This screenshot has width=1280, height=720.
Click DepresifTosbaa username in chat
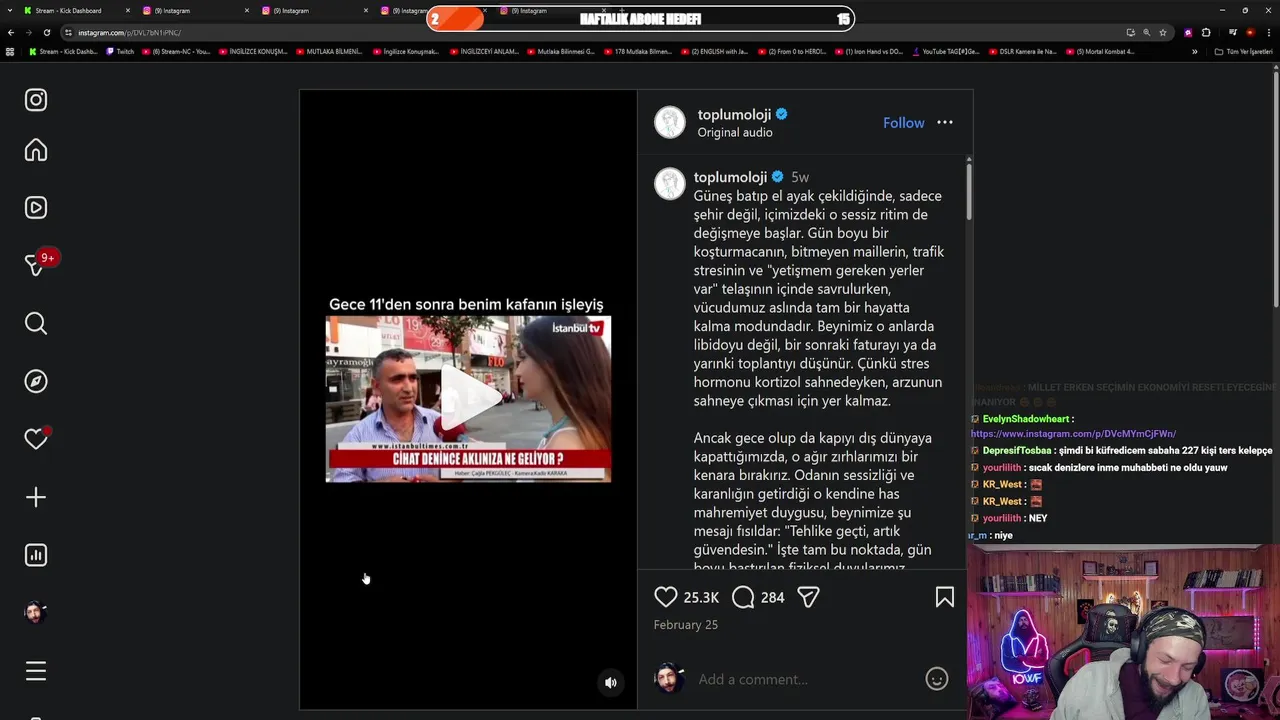(x=1017, y=451)
